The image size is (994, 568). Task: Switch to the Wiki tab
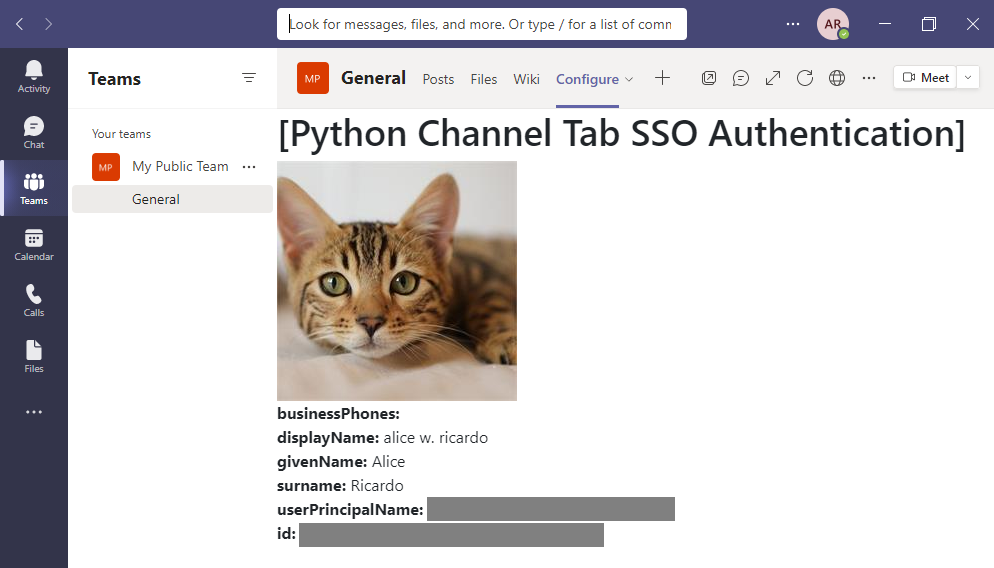(x=526, y=79)
